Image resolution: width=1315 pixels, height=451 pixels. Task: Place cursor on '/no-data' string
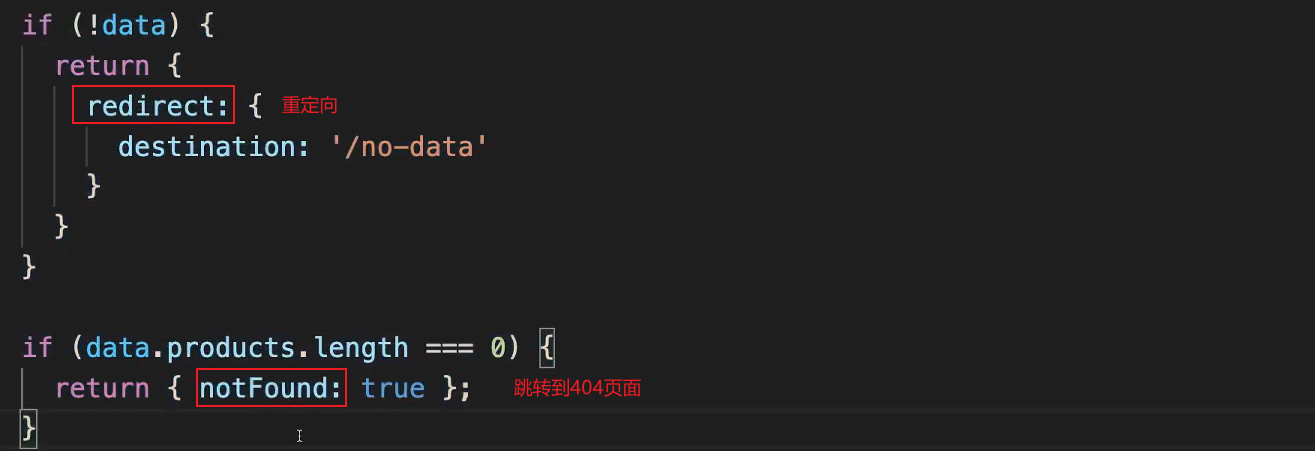[409, 147]
